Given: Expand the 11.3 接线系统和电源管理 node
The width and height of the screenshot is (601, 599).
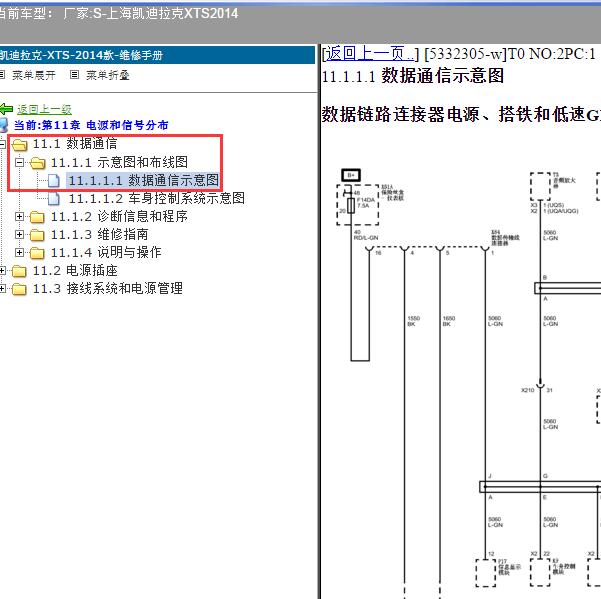Looking at the screenshot, I should point(2,289).
